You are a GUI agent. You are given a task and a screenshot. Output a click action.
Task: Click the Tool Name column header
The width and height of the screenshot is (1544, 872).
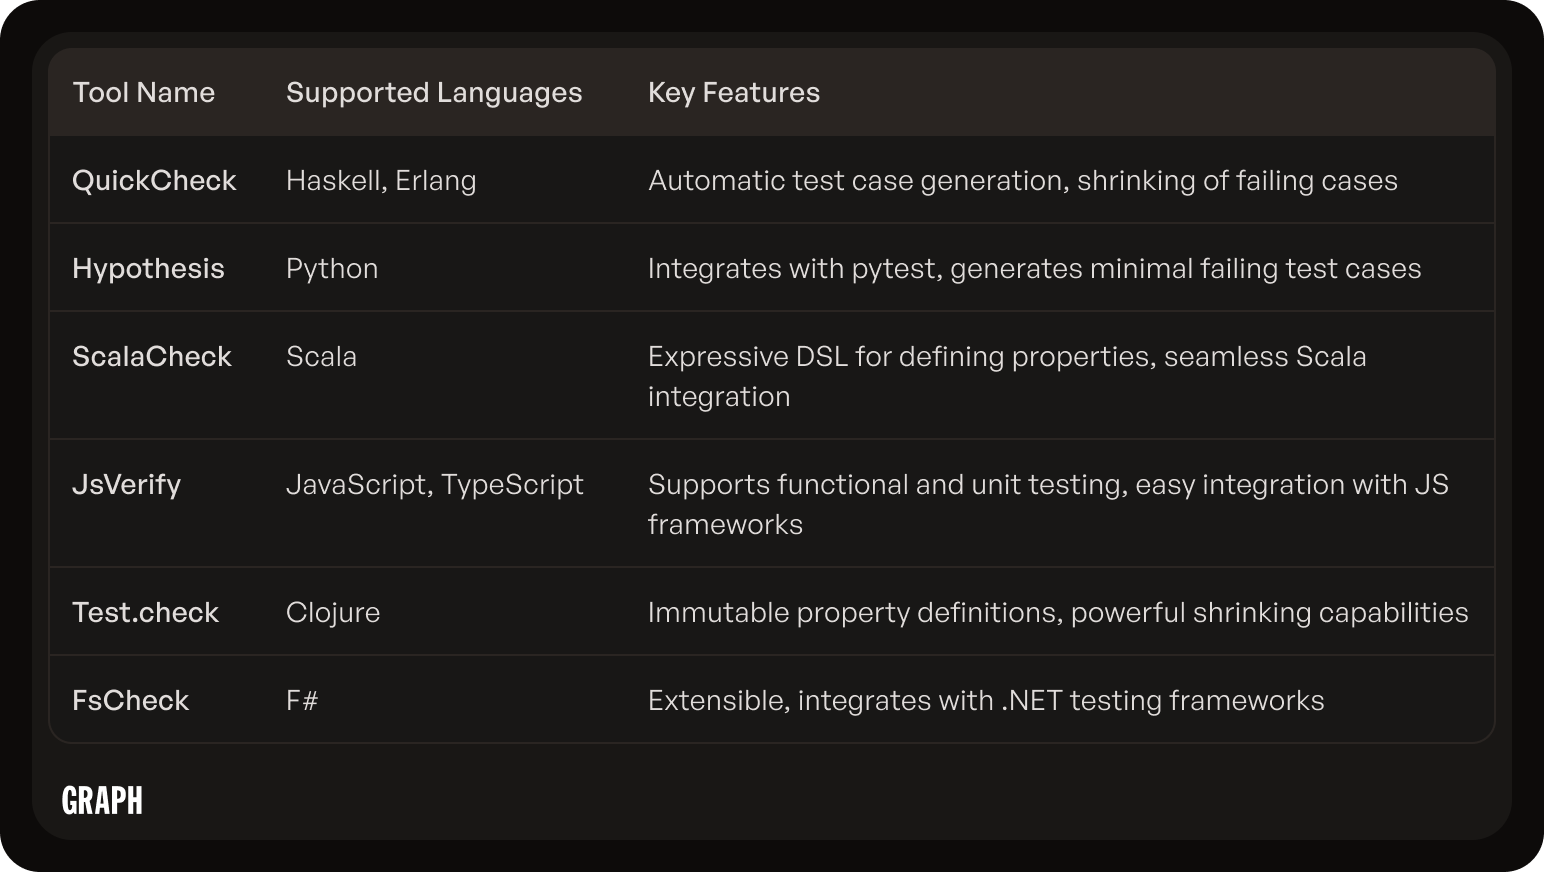click(144, 93)
